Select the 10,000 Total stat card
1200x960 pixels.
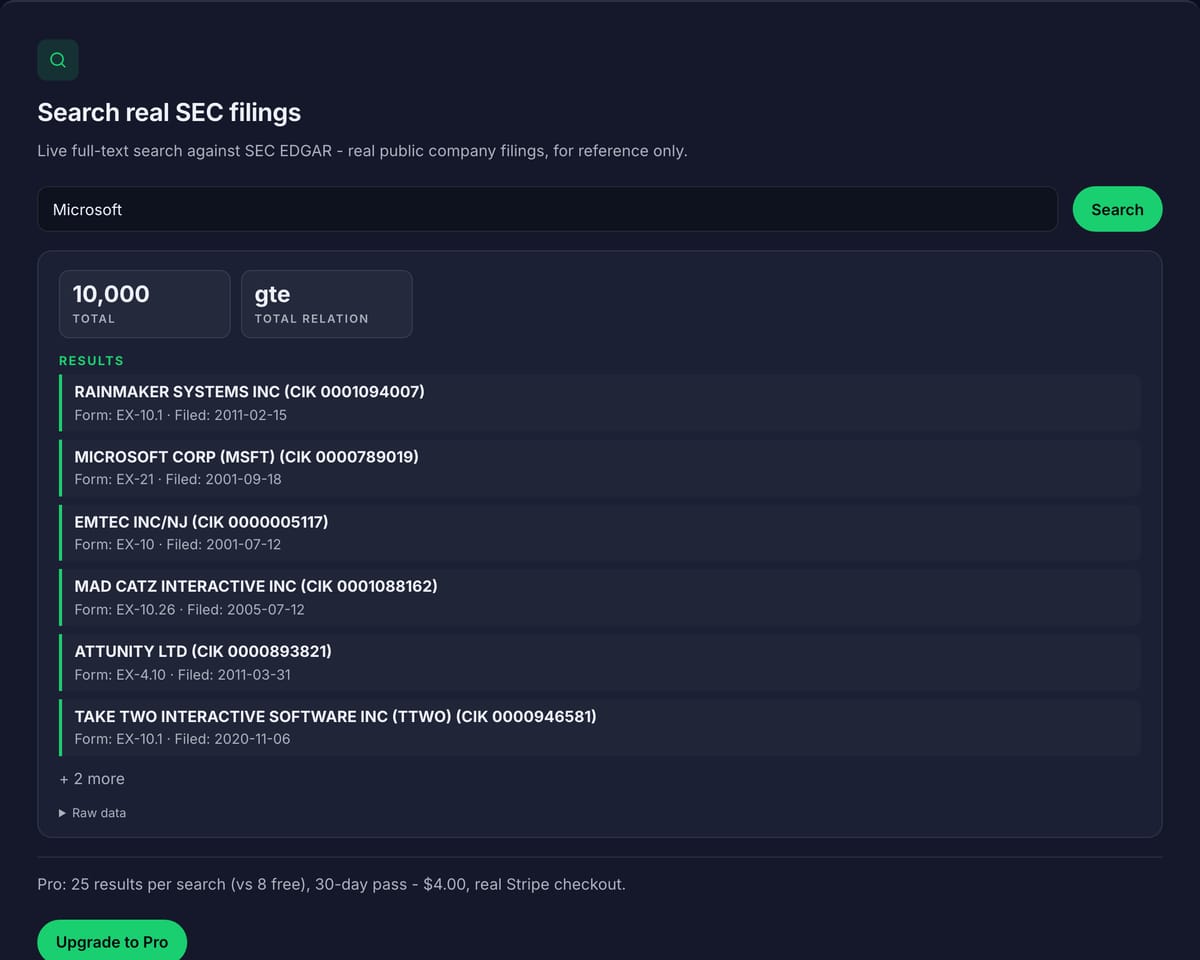point(144,304)
